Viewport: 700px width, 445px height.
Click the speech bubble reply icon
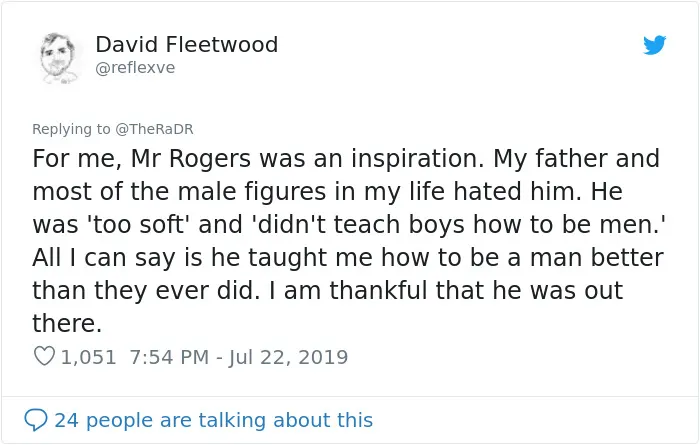(36, 420)
